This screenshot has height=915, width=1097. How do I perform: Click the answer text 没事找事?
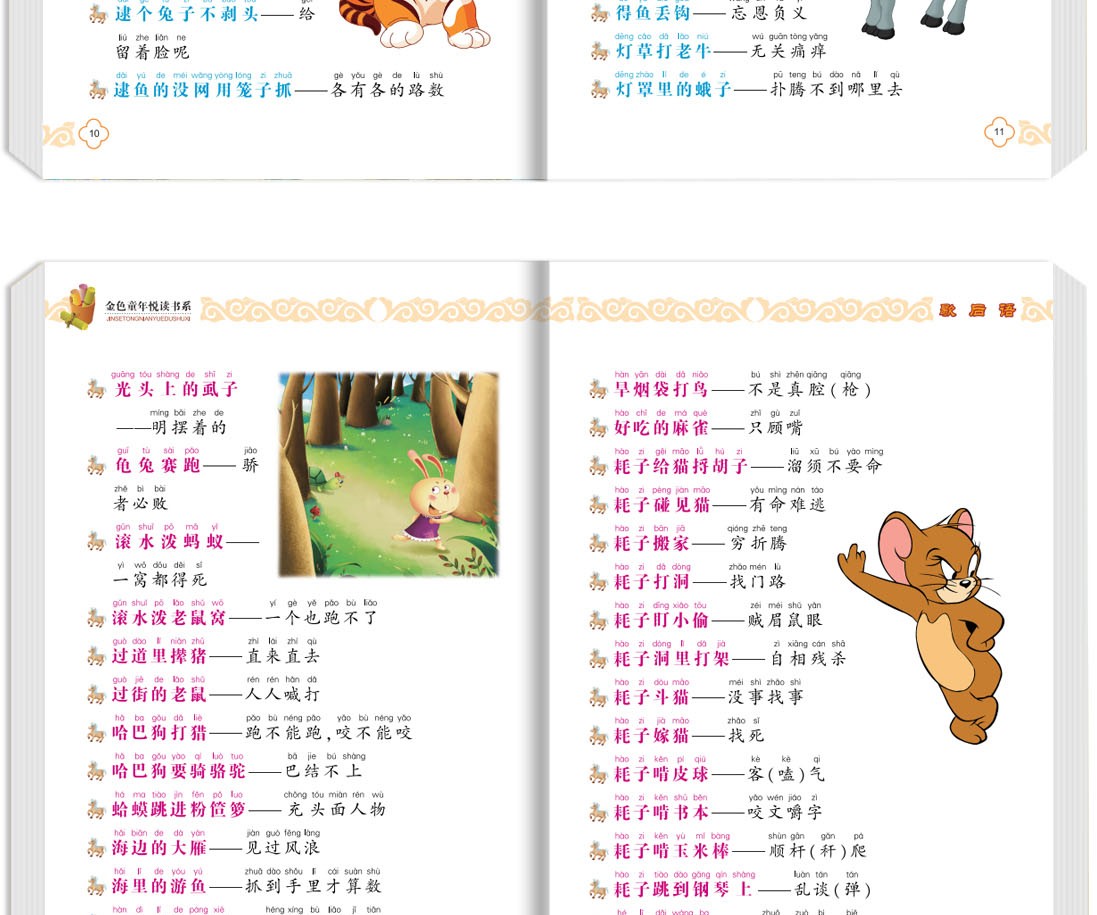(x=765, y=697)
